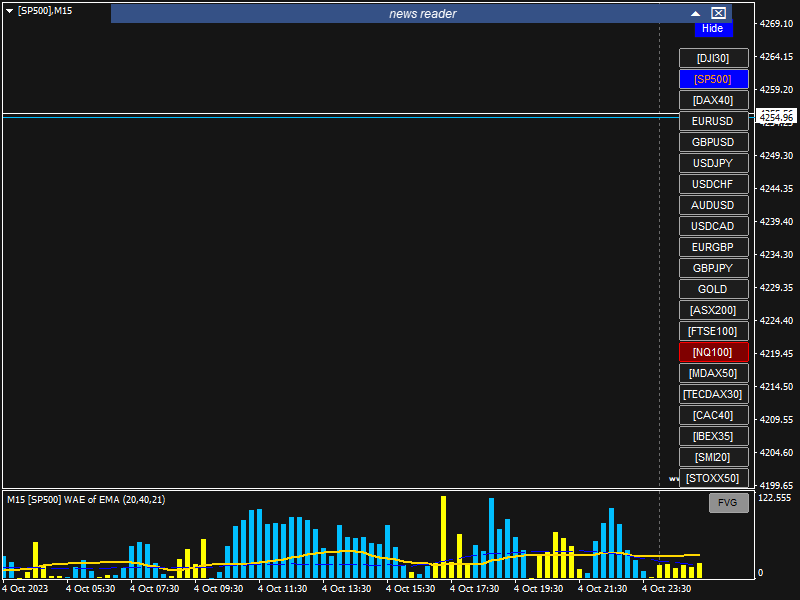The image size is (800, 600).
Task: Switch chart to [DAX40]
Action: point(713,100)
